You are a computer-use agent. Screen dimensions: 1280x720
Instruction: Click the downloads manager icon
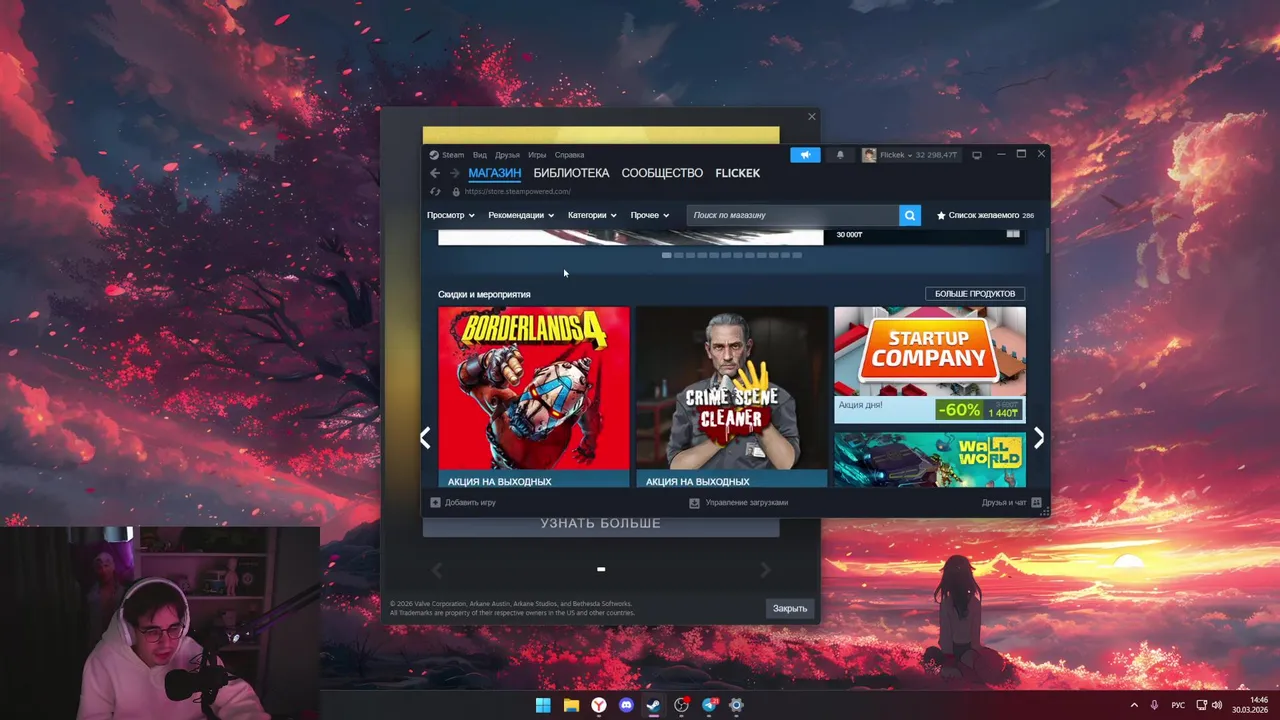(694, 503)
